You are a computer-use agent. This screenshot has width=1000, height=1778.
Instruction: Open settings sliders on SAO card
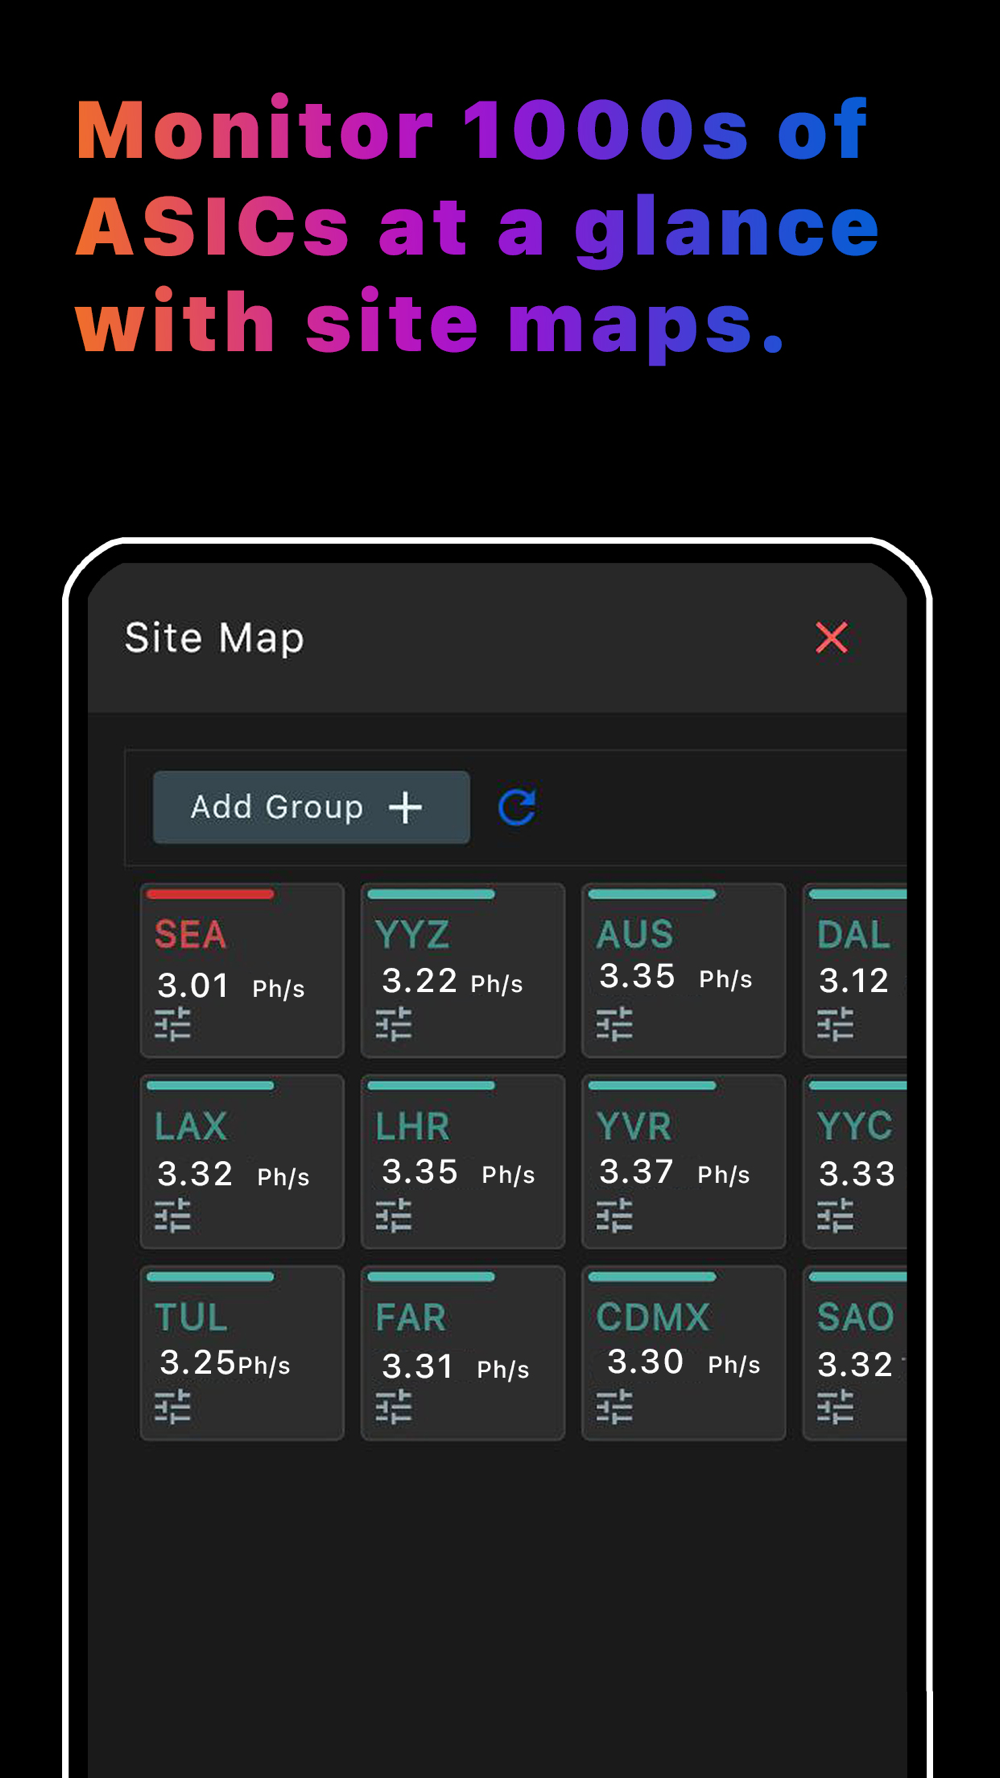point(836,1407)
